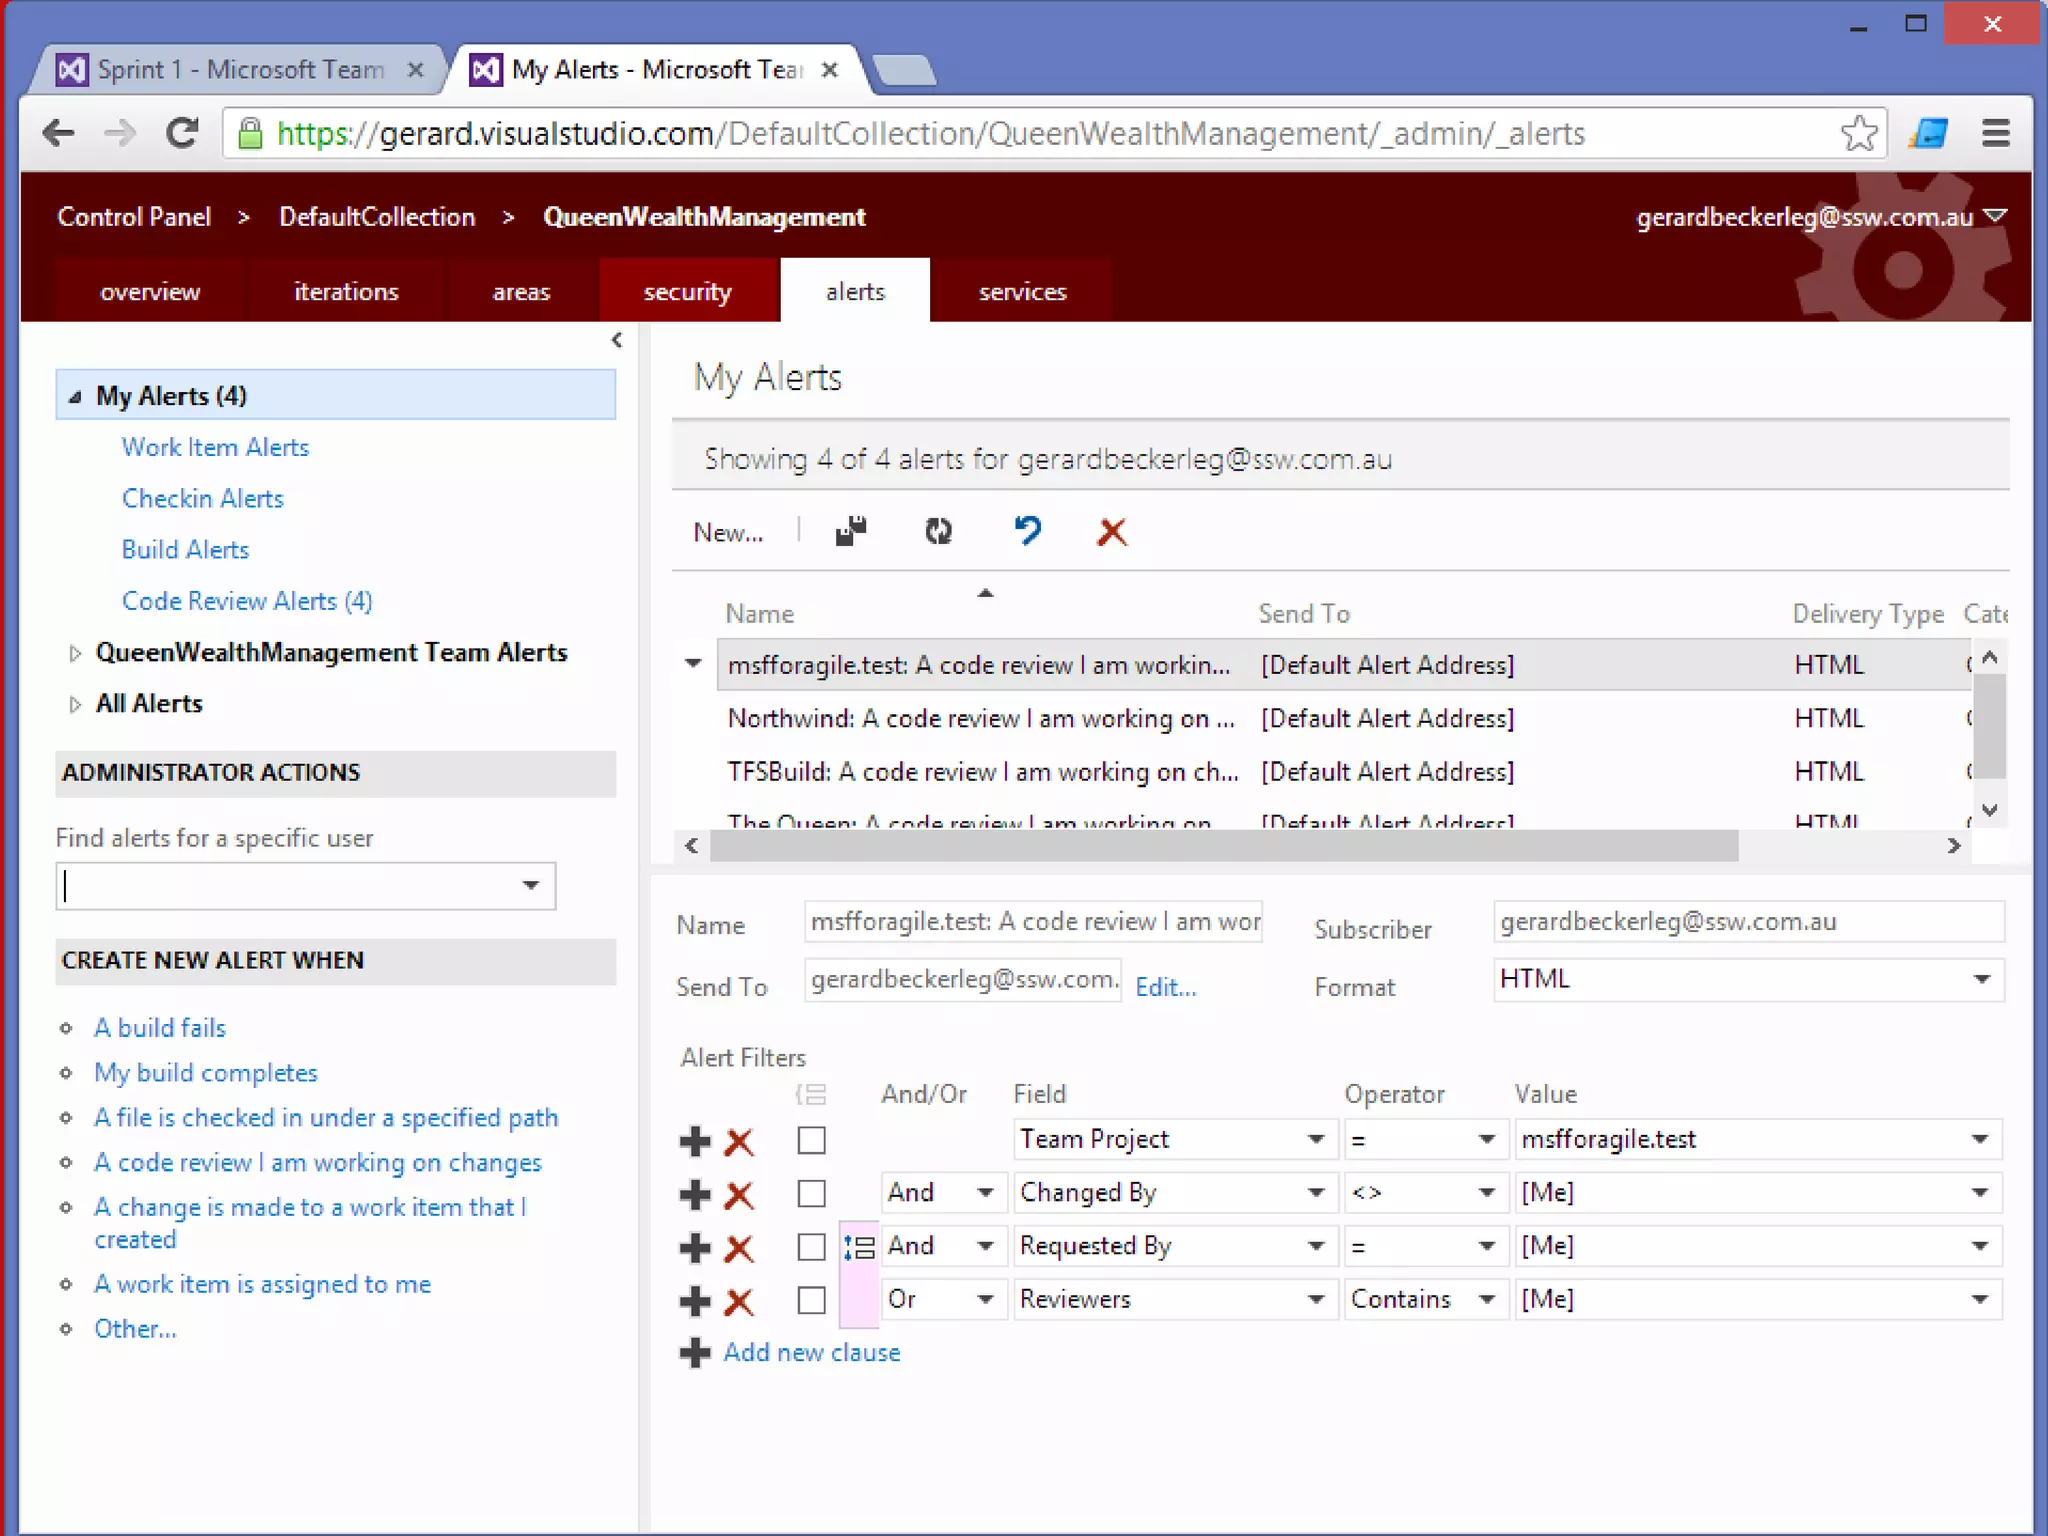Check the Team Project clause checkbox
Image resolution: width=2048 pixels, height=1536 pixels.
click(x=811, y=1140)
